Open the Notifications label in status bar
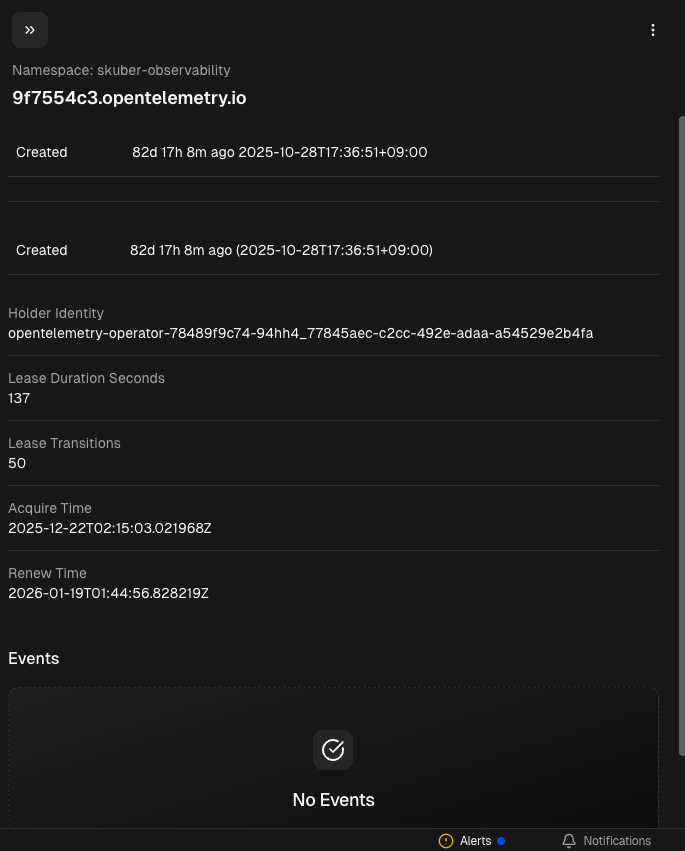685x851 pixels. click(x=617, y=841)
